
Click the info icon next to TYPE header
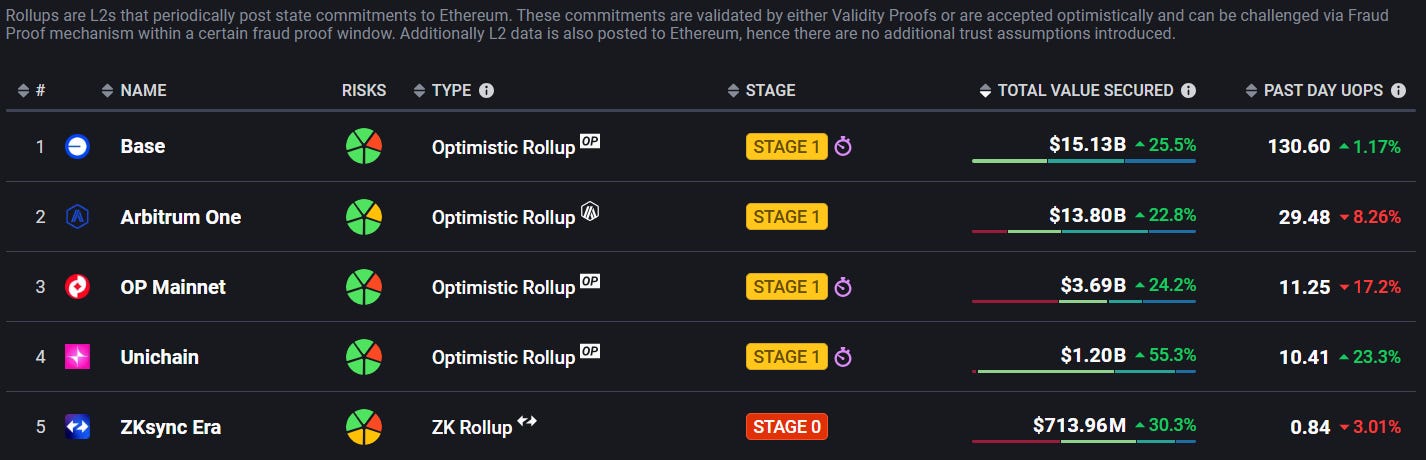click(x=486, y=90)
